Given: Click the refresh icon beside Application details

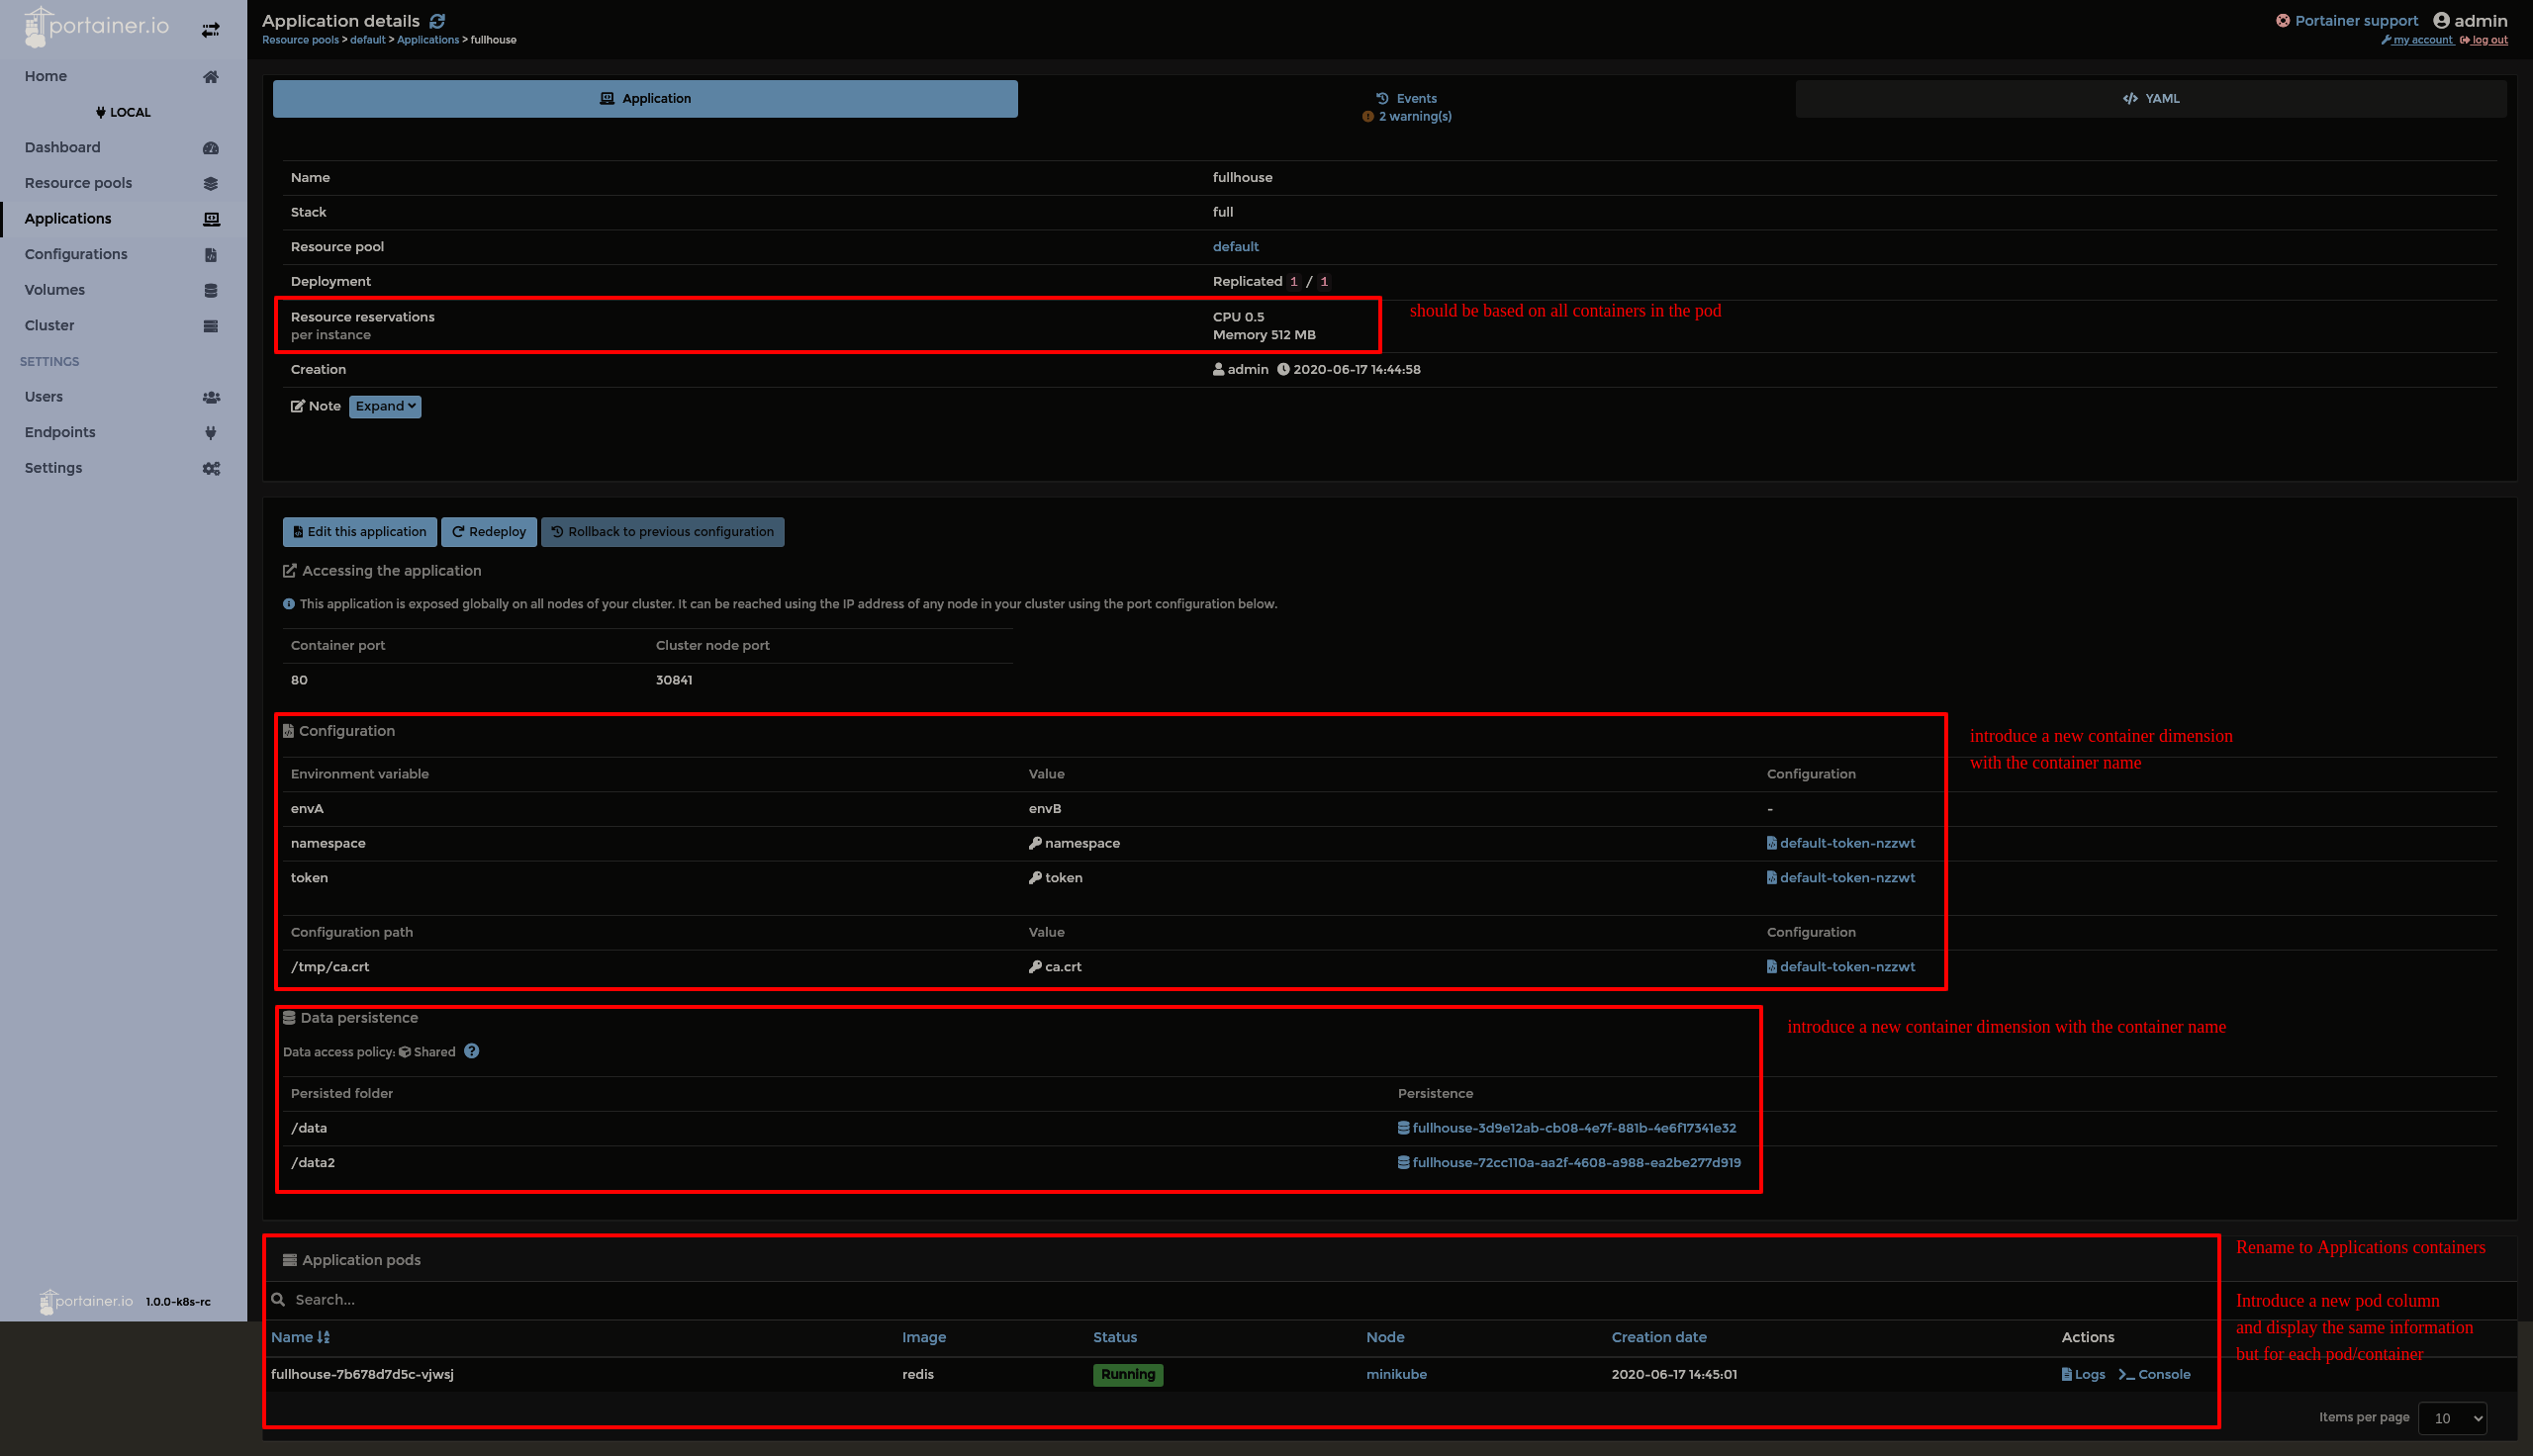Looking at the screenshot, I should pyautogui.click(x=437, y=20).
